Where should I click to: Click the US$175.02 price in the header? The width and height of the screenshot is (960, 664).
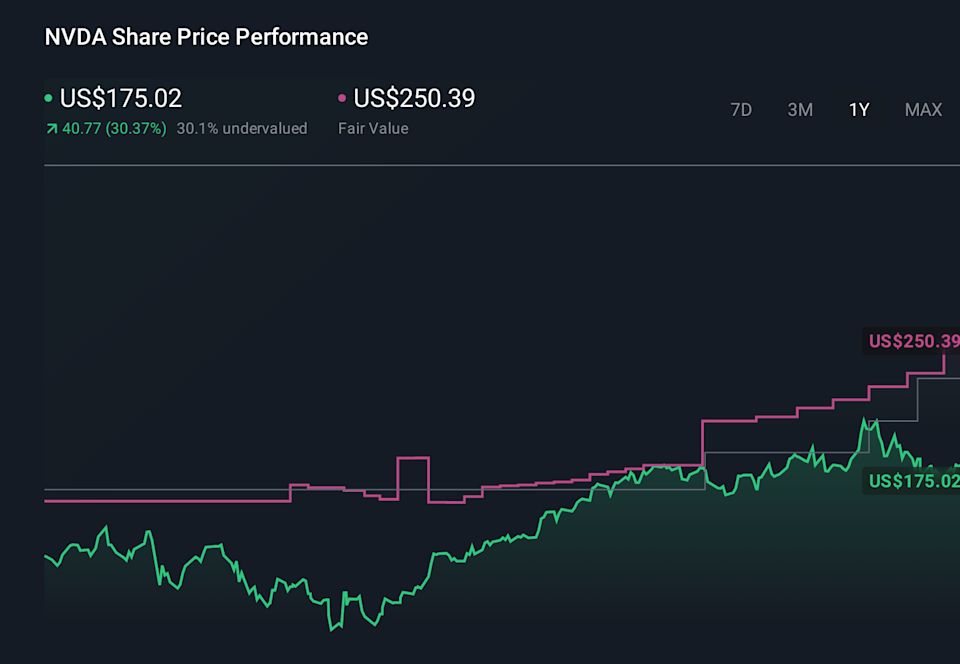[121, 99]
